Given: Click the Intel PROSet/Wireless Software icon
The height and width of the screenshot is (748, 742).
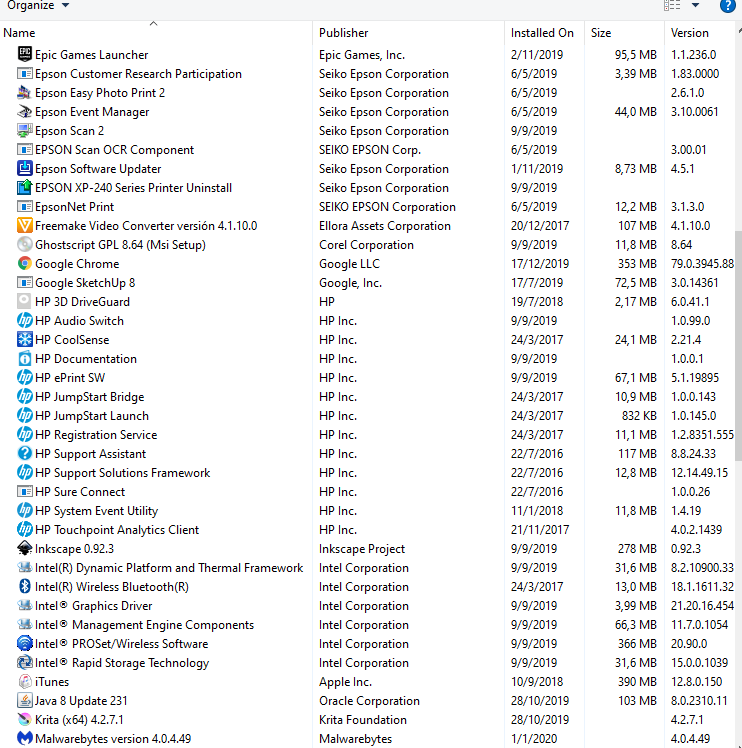Looking at the screenshot, I should pos(24,643).
